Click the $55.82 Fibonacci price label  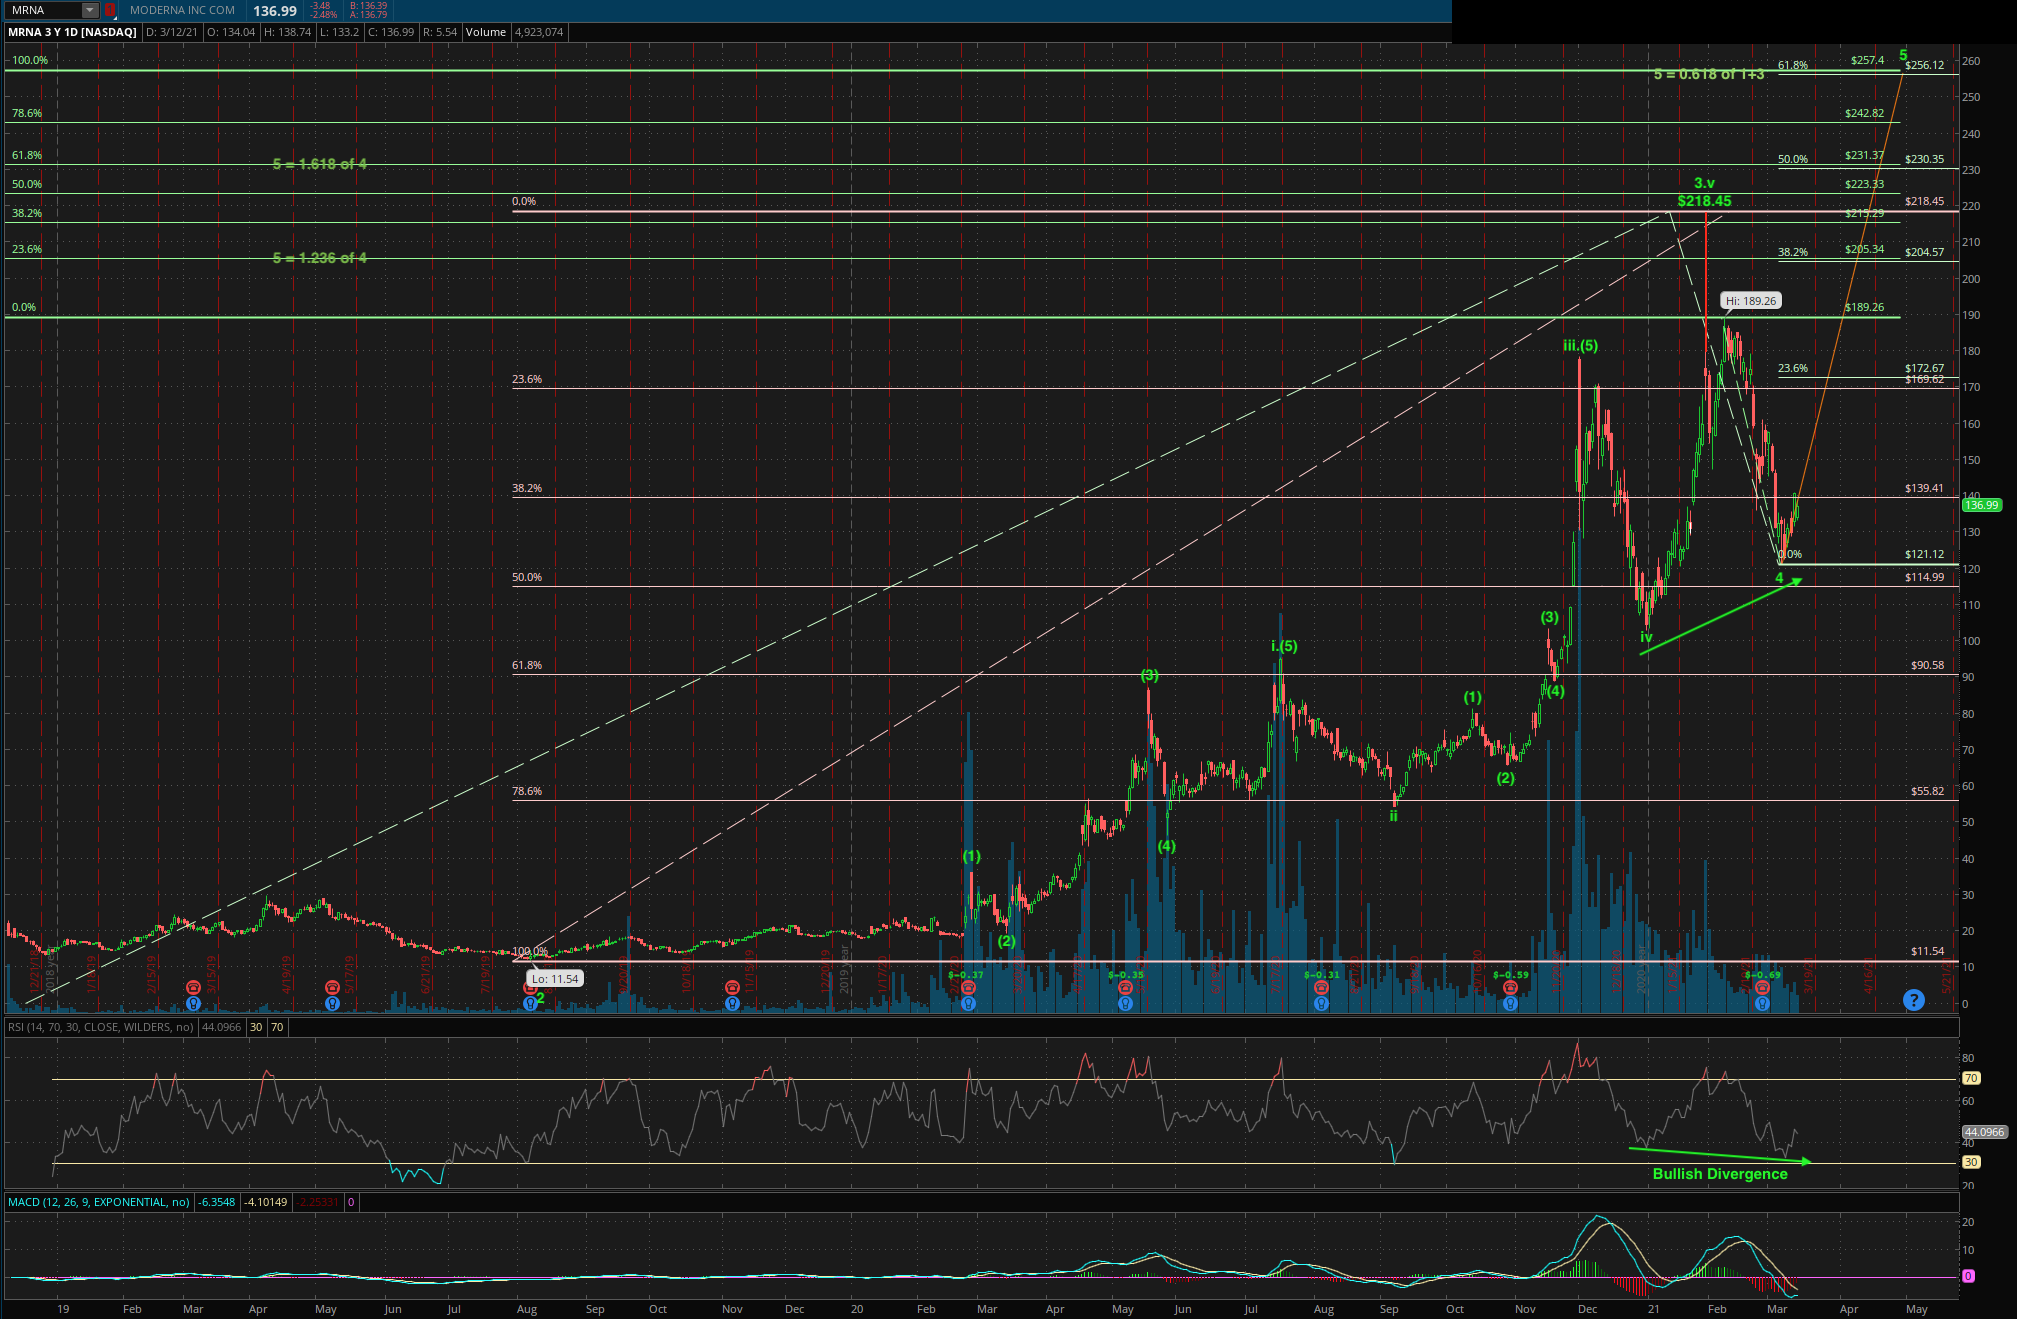(1927, 791)
